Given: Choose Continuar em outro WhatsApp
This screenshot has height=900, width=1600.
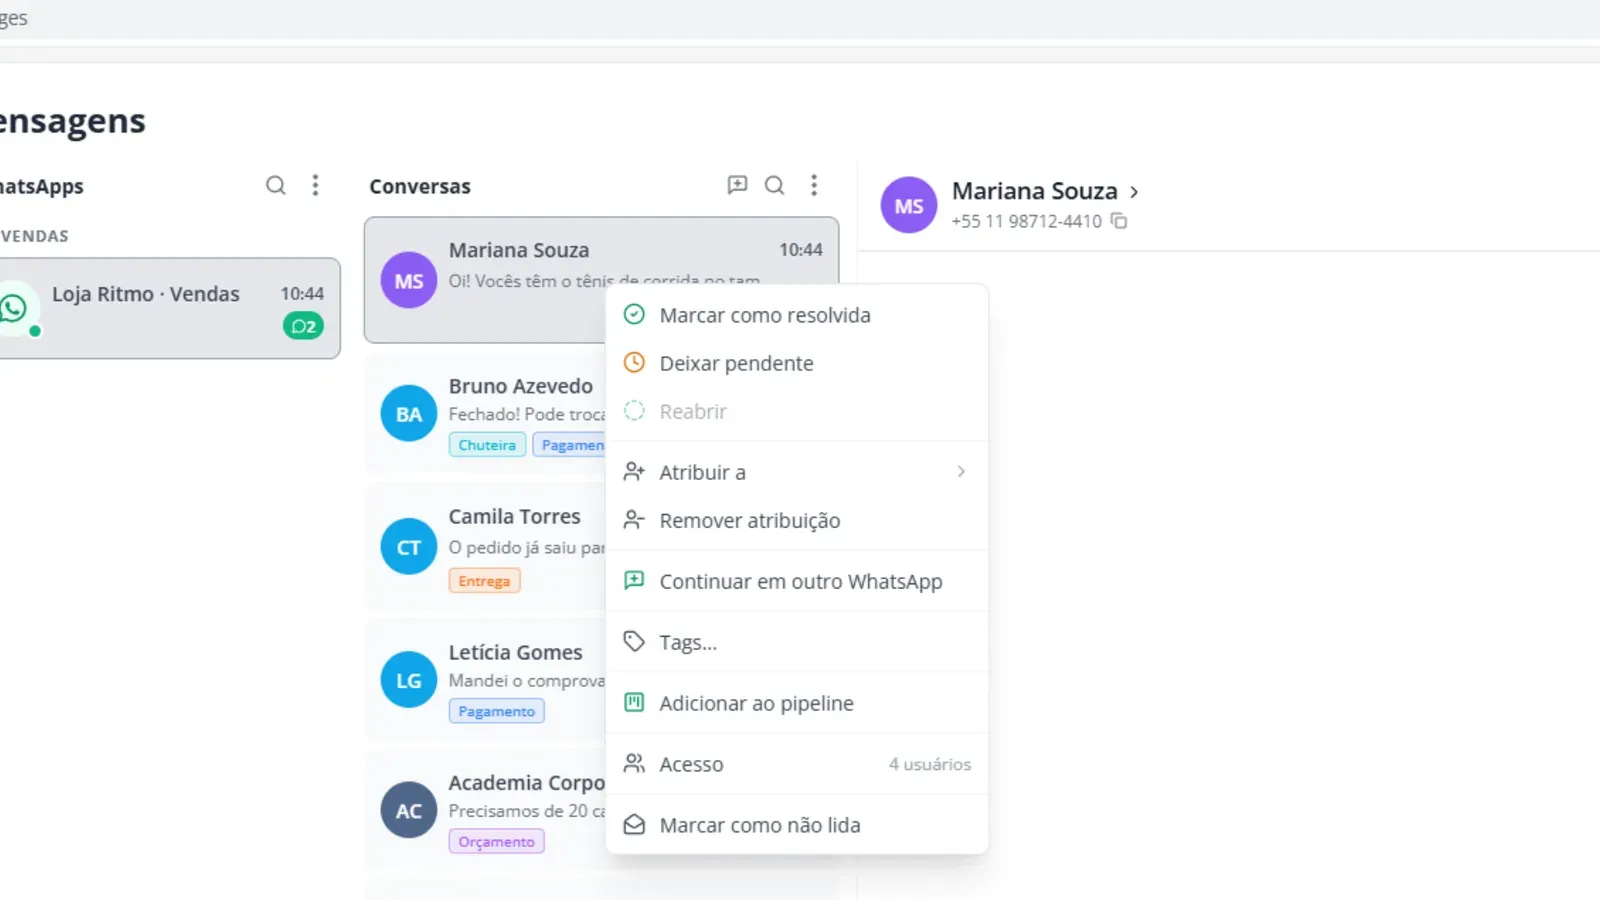Looking at the screenshot, I should (797, 581).
